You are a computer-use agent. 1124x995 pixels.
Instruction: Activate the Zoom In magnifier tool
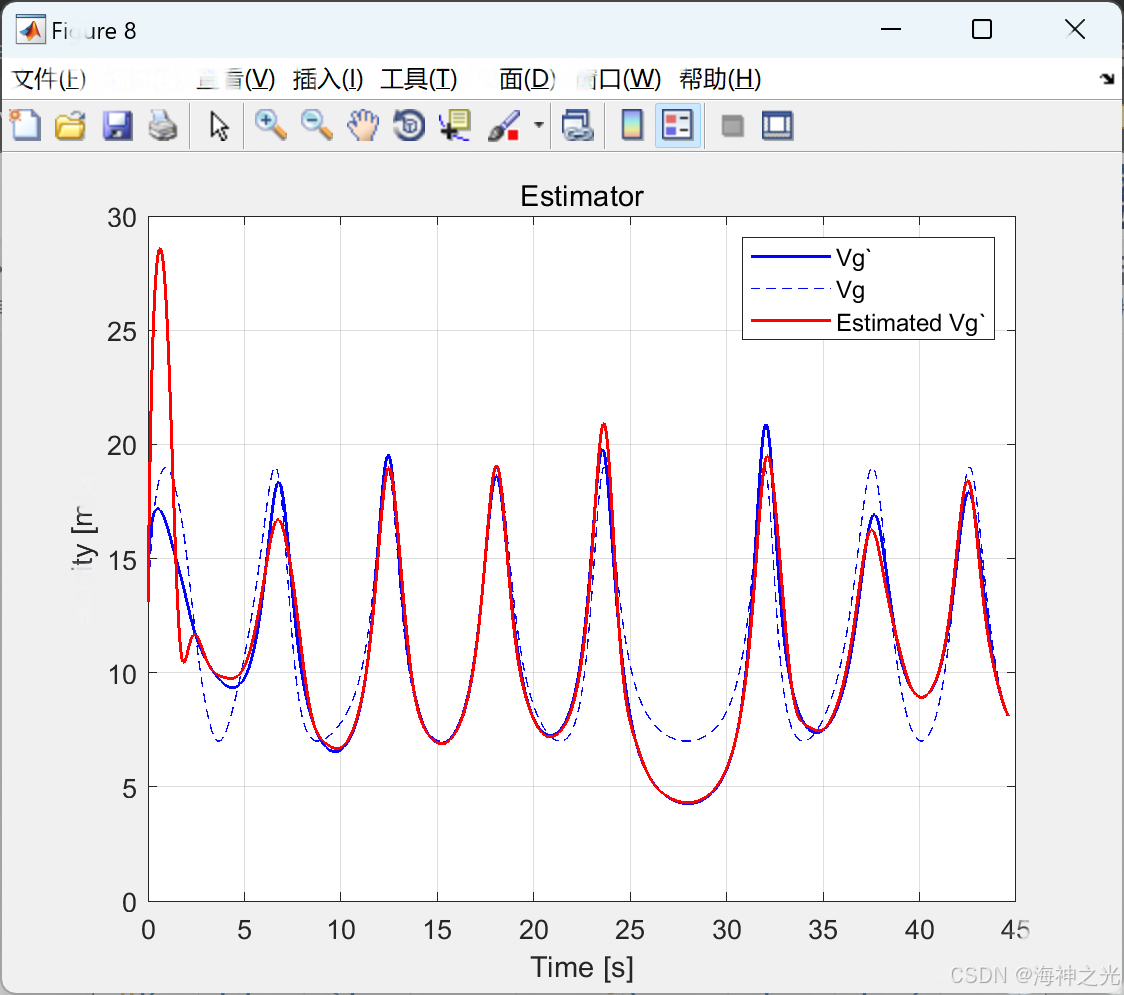270,125
